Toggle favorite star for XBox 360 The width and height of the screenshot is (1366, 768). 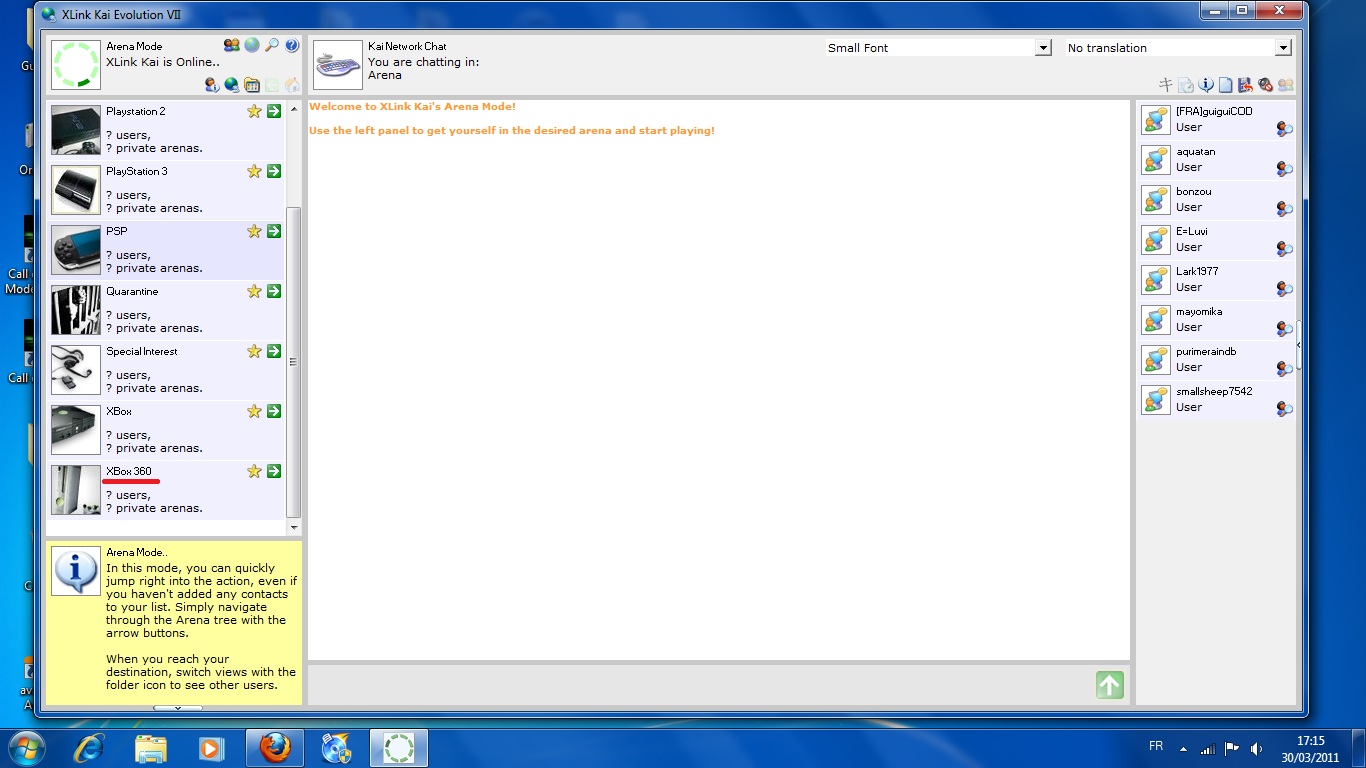254,471
